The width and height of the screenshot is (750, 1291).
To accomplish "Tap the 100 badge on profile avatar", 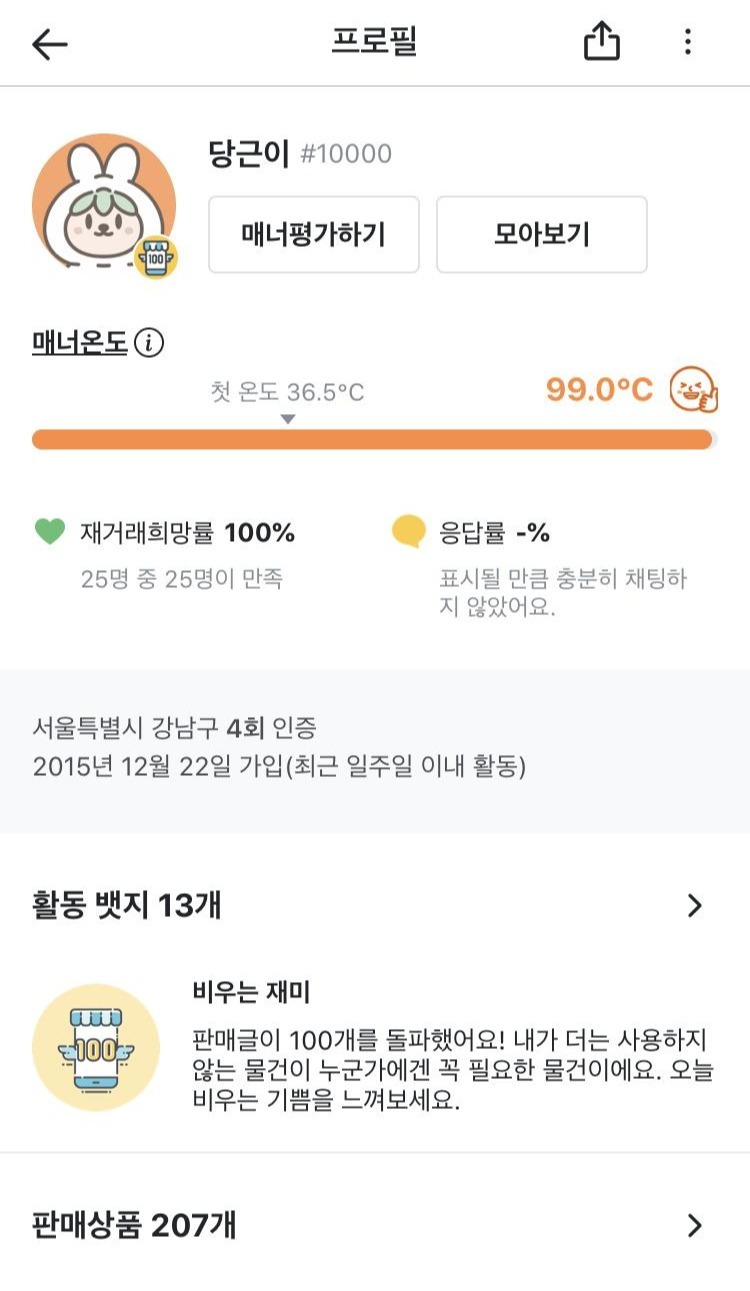I will click(157, 257).
